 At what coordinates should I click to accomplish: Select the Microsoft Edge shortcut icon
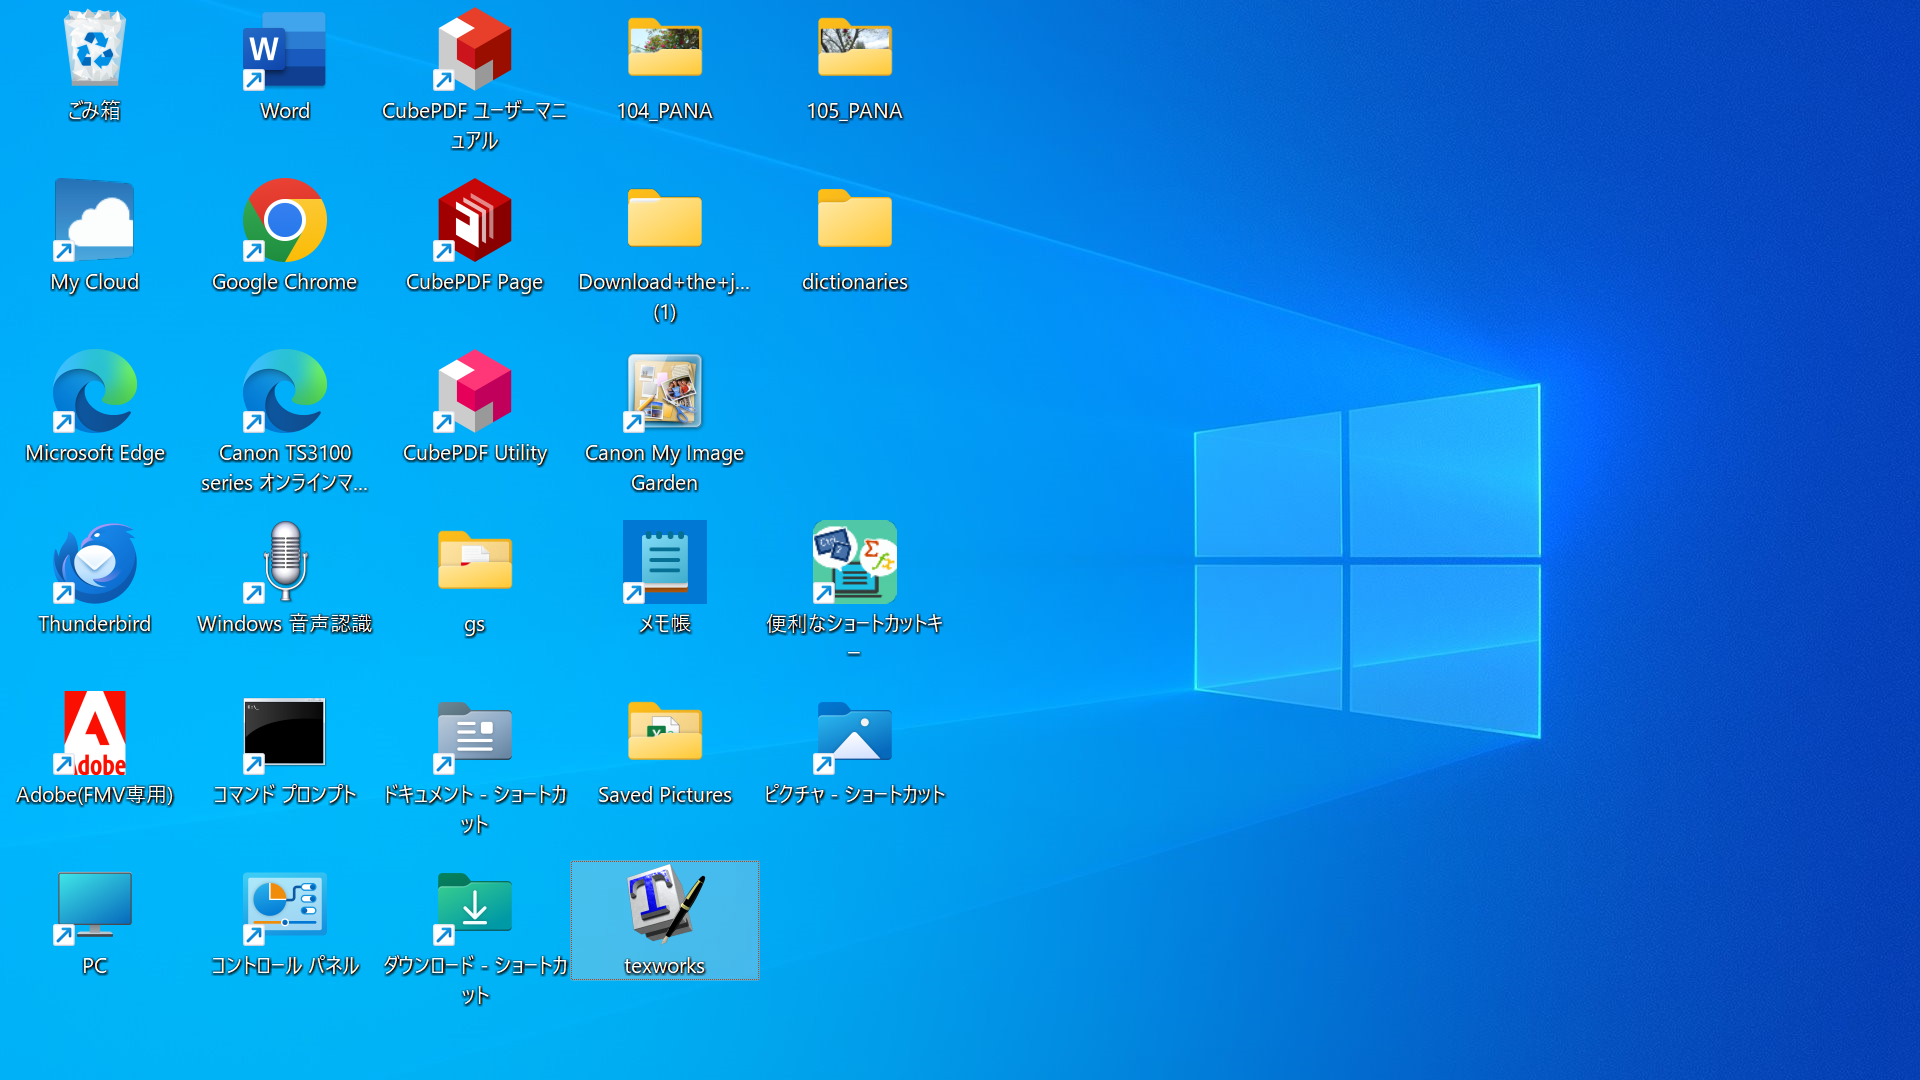94,391
